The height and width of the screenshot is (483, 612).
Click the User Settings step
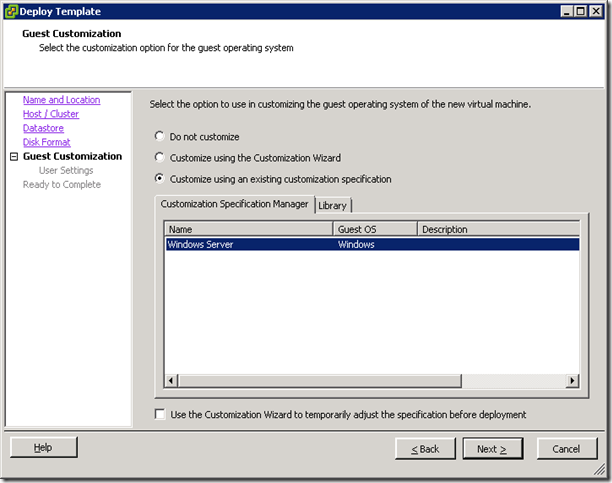pos(66,170)
